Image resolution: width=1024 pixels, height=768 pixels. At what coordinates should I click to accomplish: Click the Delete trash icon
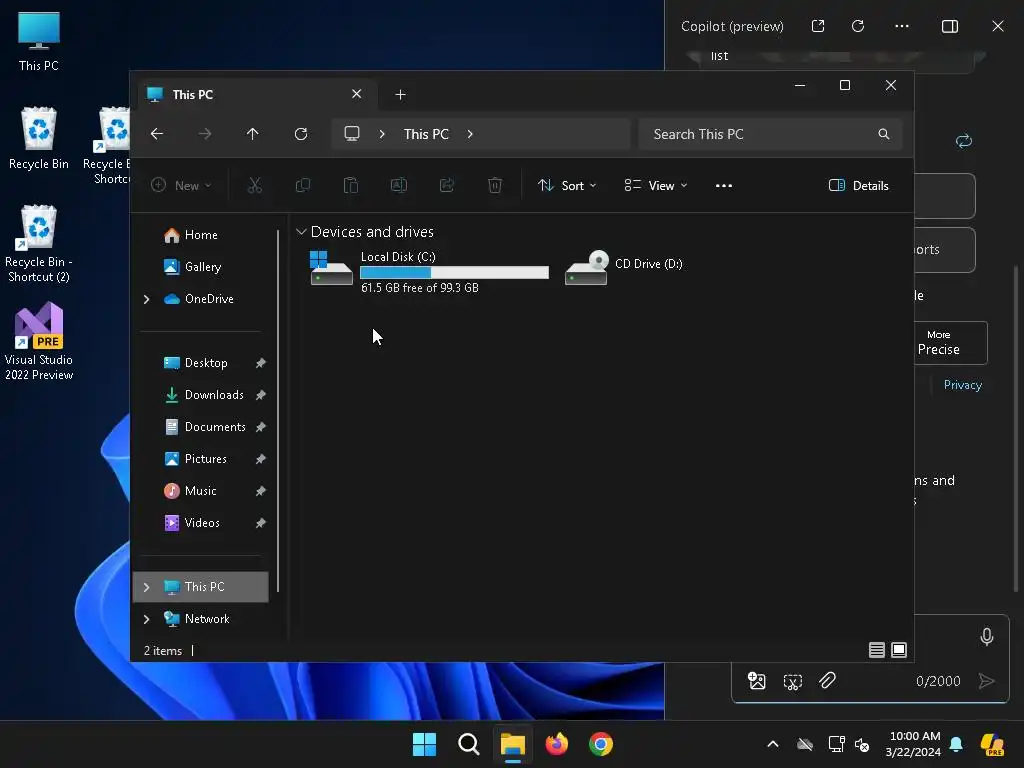click(495, 185)
